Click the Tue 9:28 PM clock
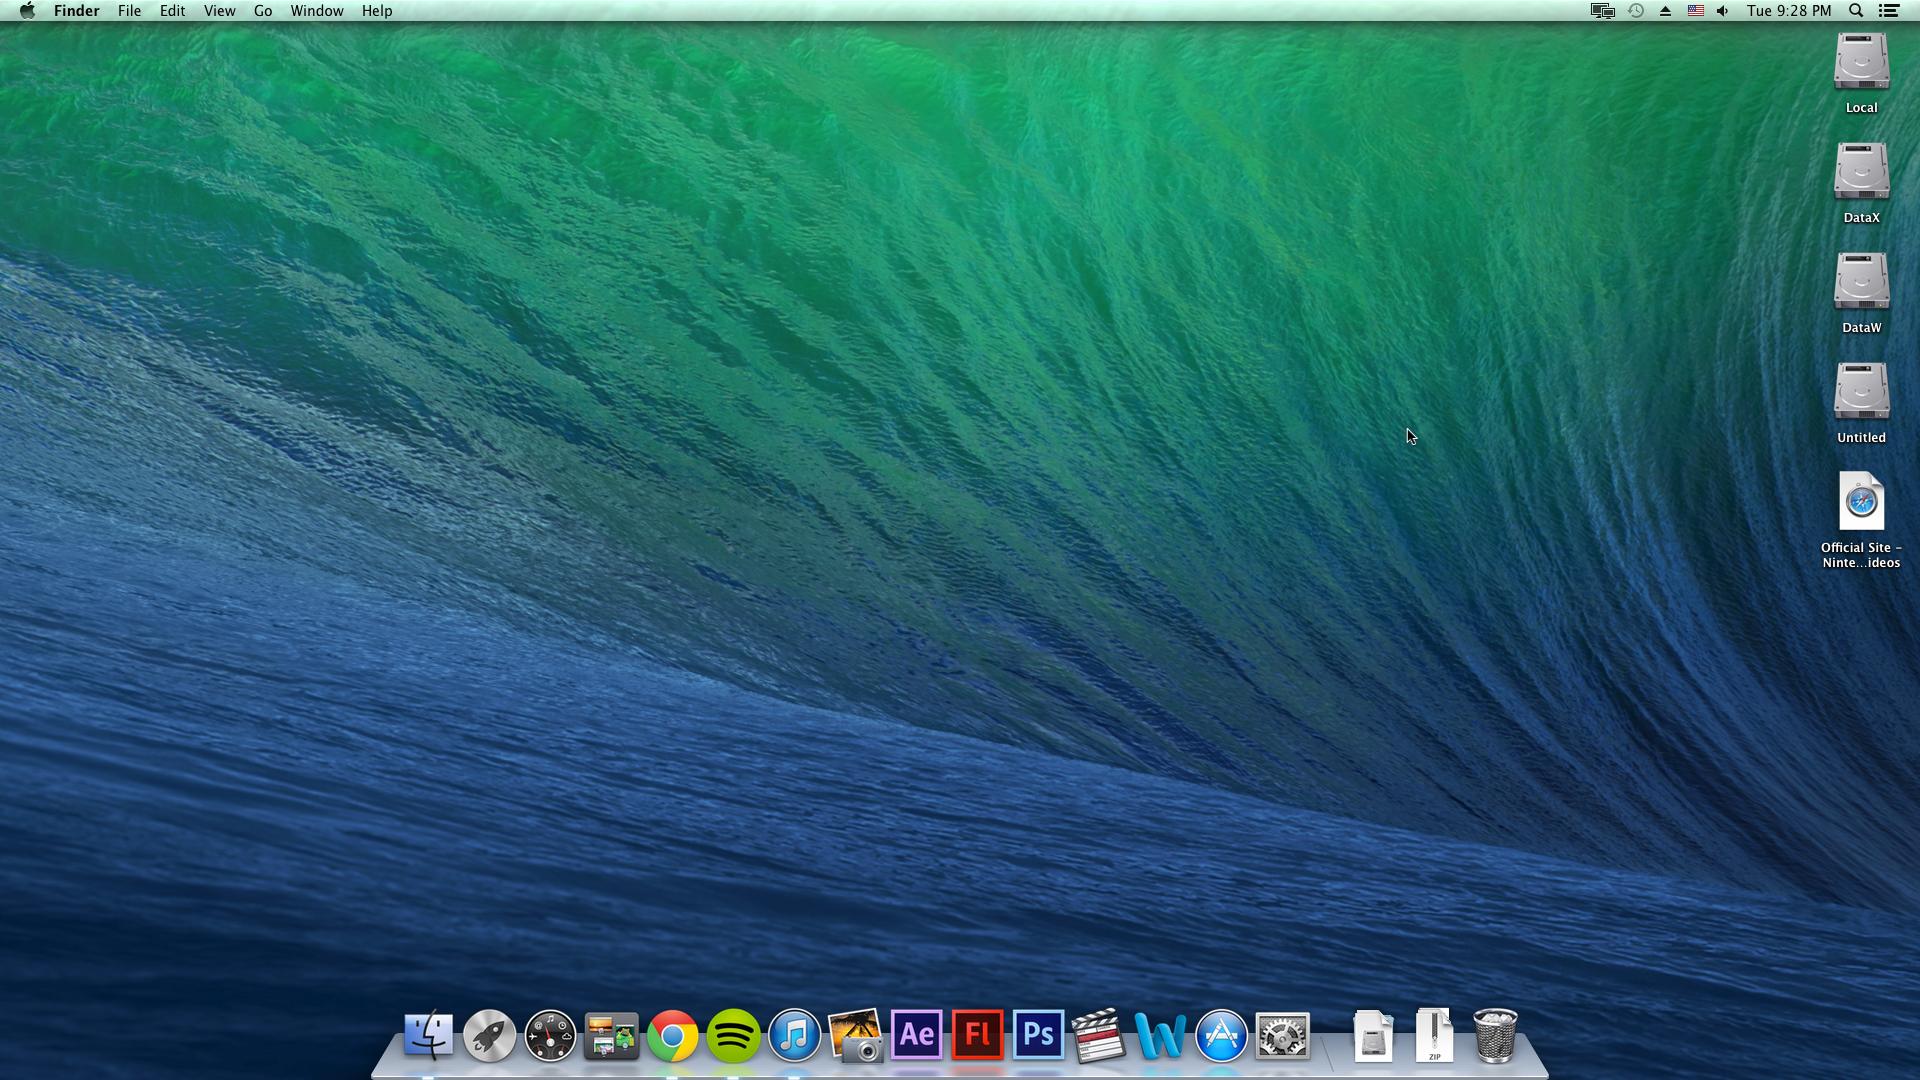Viewport: 1920px width, 1080px height. tap(1789, 11)
